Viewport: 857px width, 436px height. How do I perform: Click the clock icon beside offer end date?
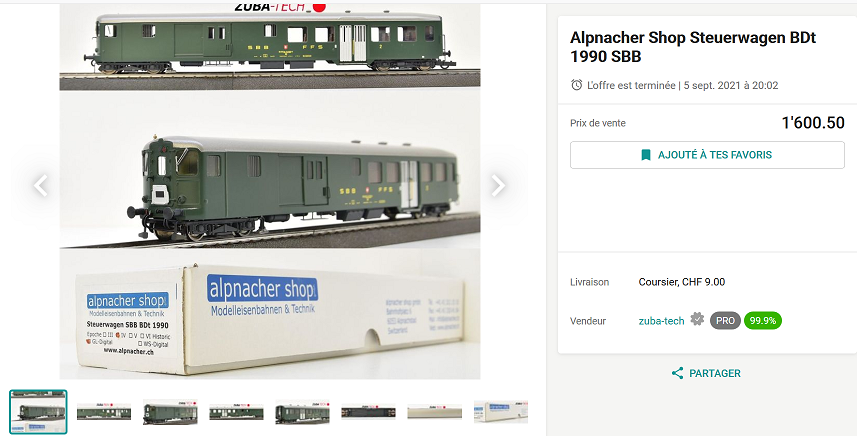pyautogui.click(x=577, y=85)
